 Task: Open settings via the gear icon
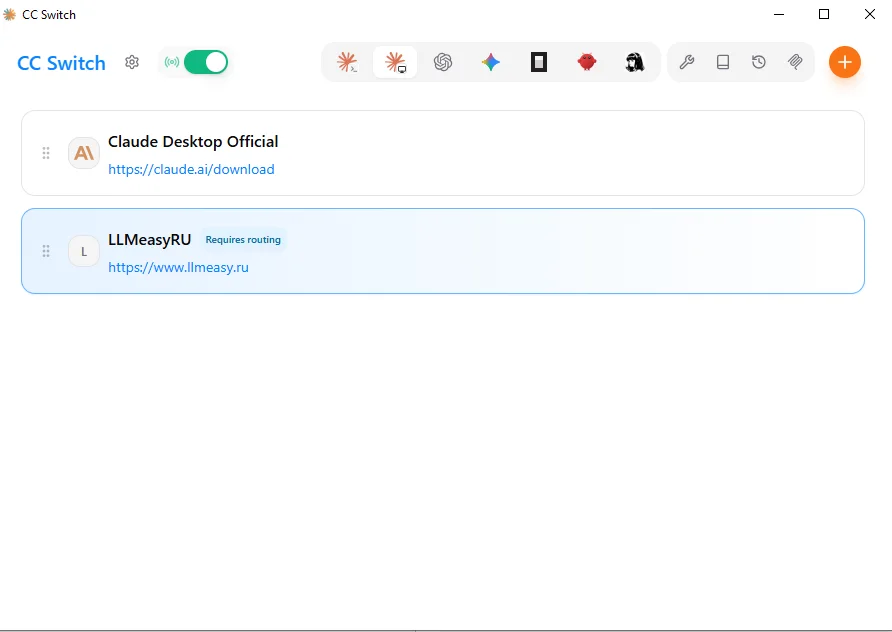pos(132,62)
